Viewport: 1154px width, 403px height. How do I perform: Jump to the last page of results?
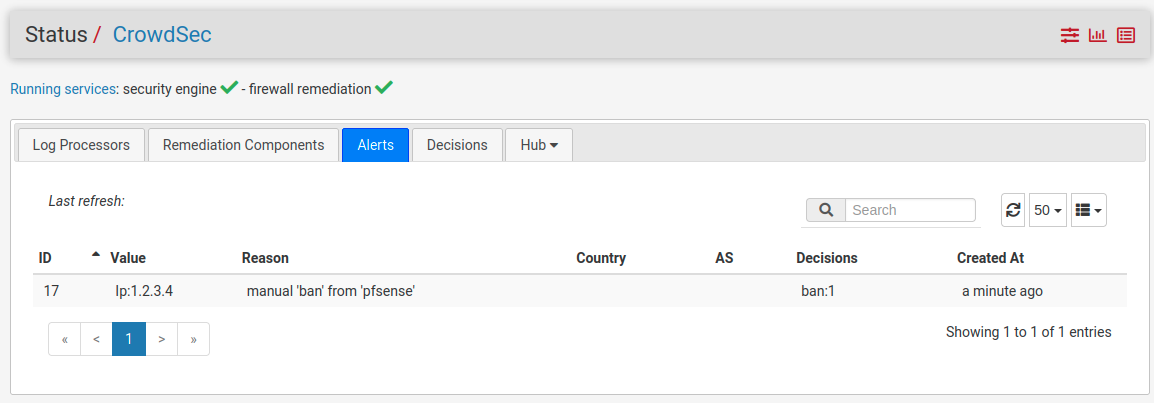(193, 339)
